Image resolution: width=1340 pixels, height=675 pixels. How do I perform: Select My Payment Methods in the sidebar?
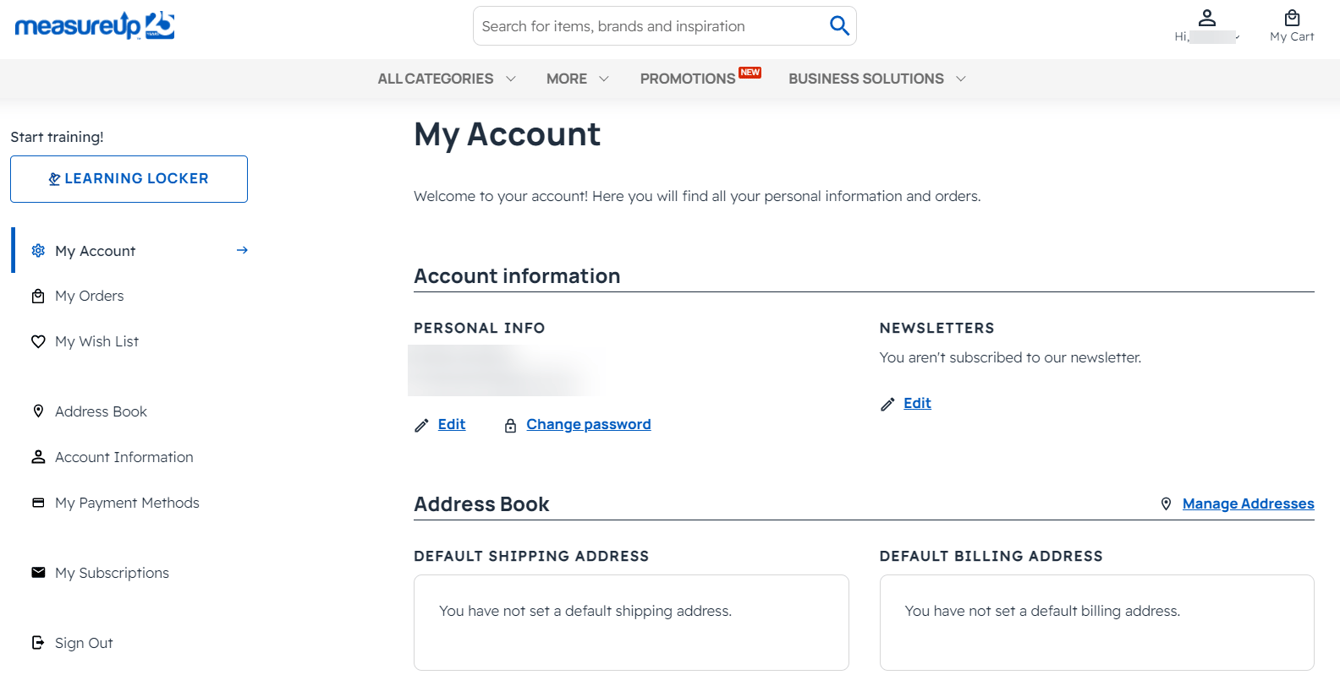tap(126, 502)
